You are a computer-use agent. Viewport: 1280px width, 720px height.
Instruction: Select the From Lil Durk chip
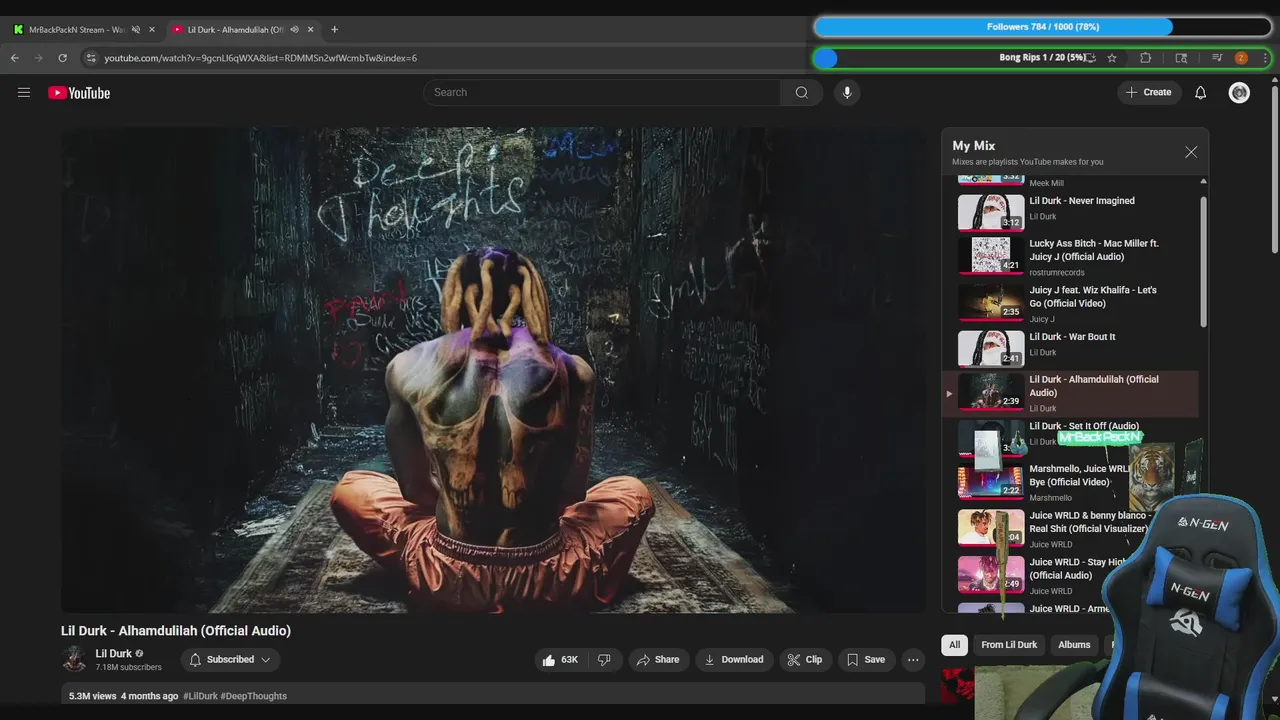1009,645
